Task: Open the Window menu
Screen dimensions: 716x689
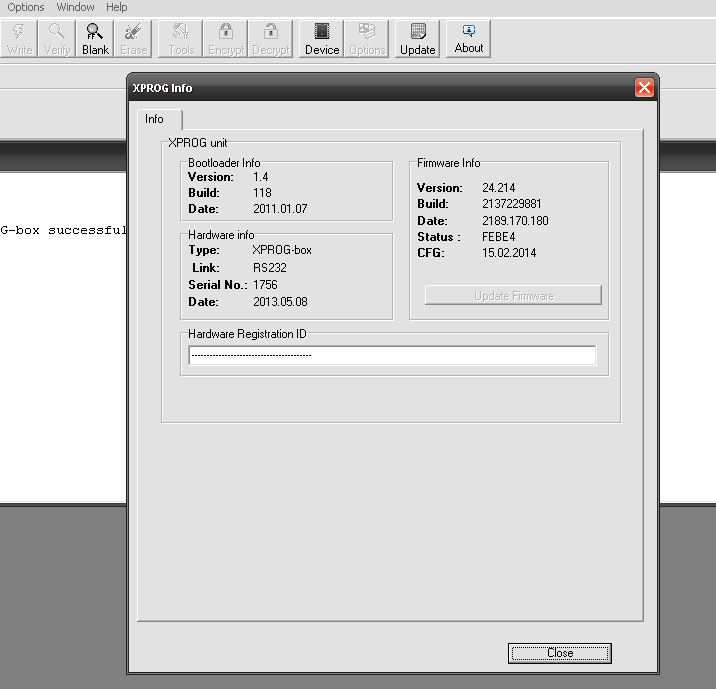Action: [75, 7]
